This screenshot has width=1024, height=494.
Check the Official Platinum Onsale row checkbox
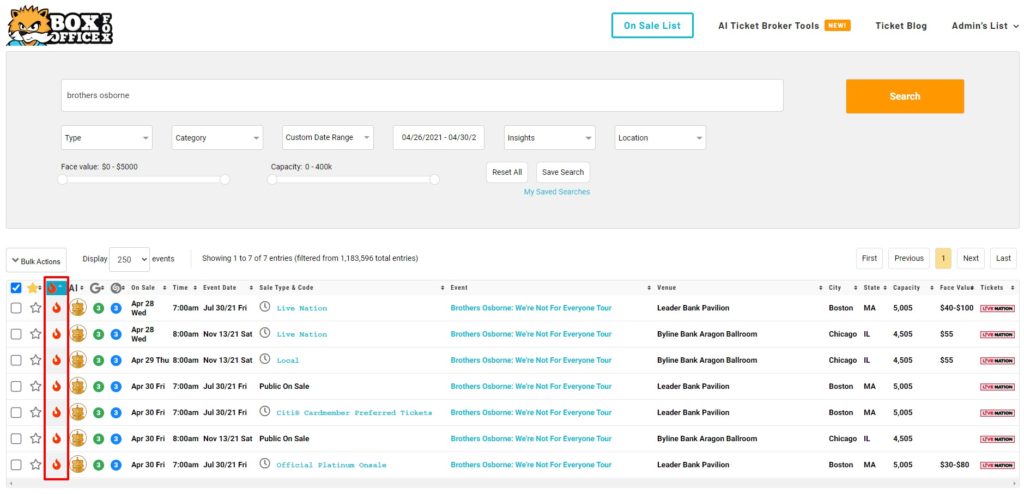(16, 464)
